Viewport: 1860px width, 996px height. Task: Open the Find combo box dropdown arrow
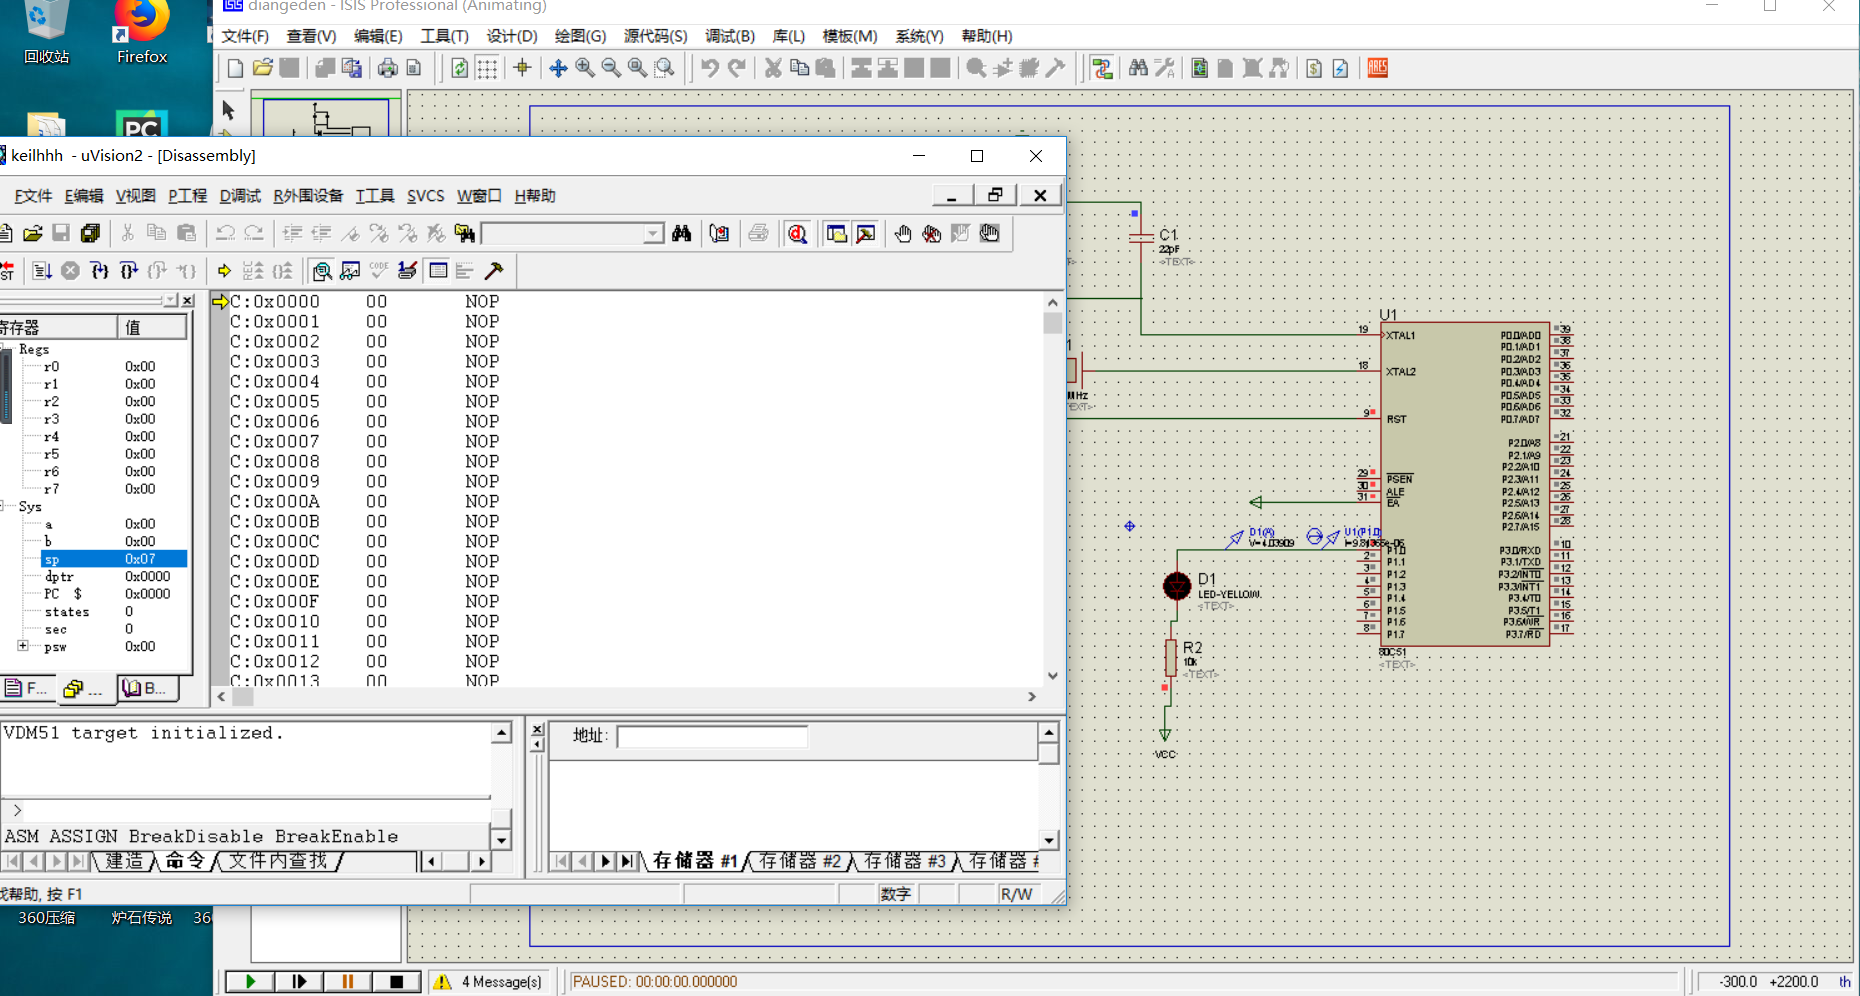653,233
